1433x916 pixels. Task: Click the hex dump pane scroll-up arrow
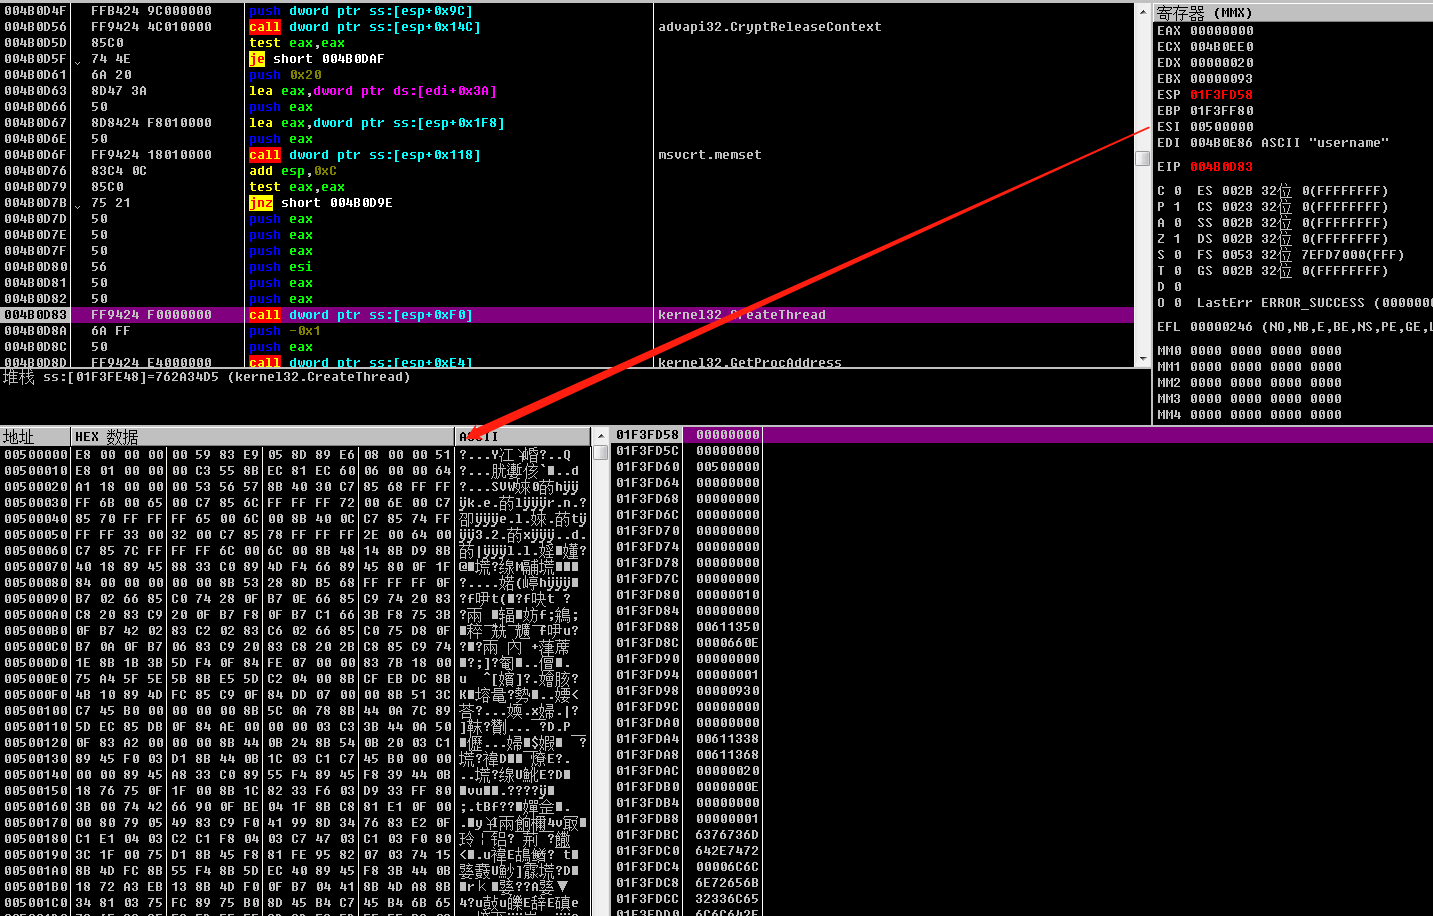pyautogui.click(x=600, y=436)
